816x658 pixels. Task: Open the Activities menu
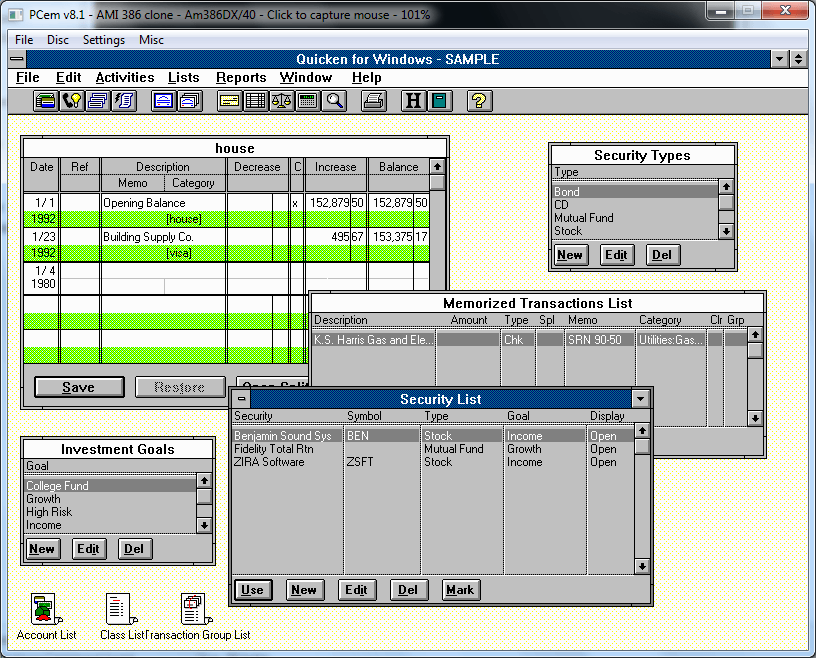[125, 78]
